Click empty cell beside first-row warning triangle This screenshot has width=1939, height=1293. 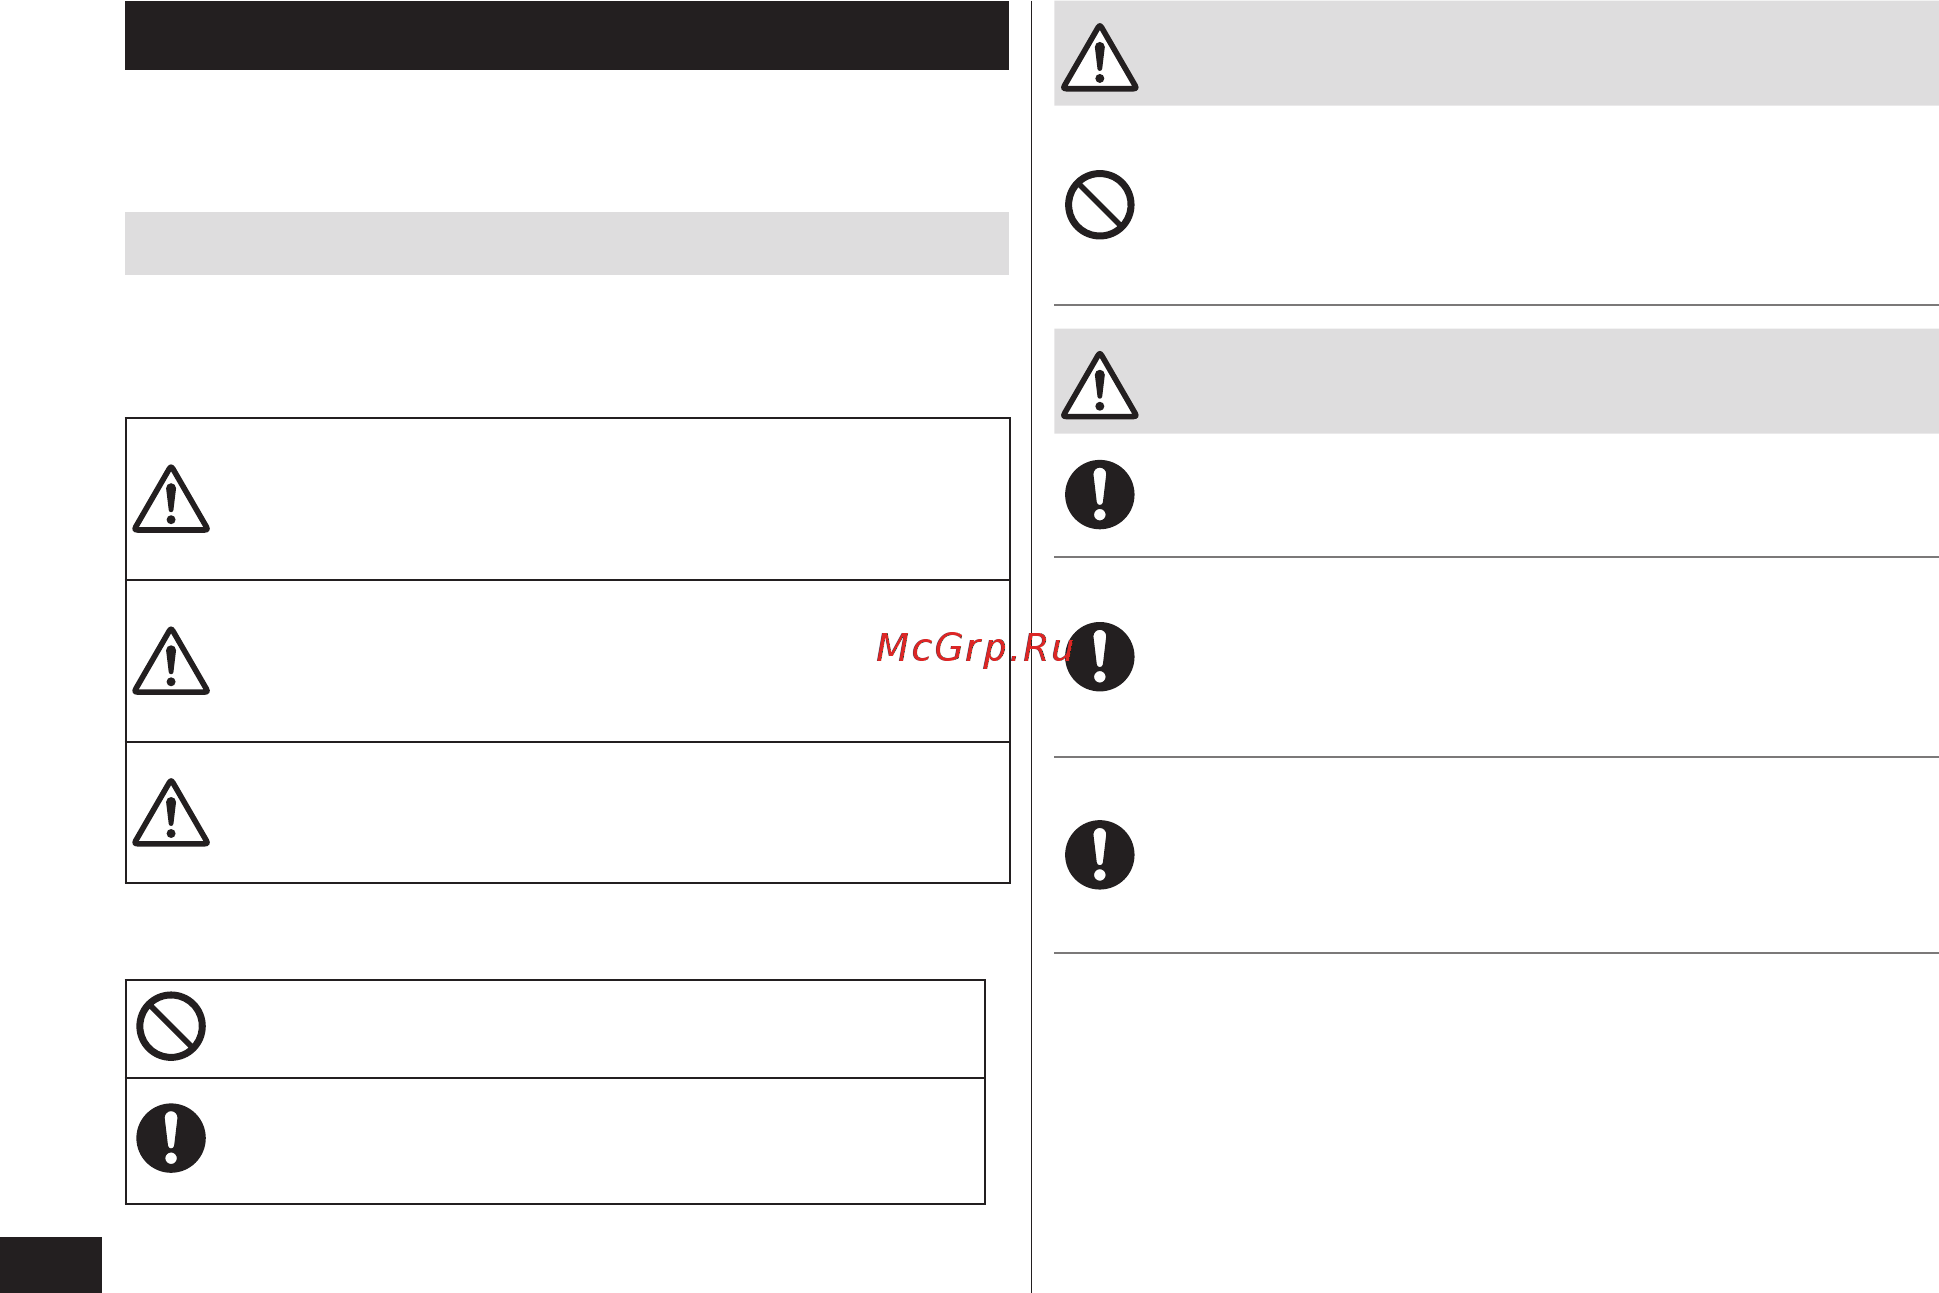coord(610,499)
